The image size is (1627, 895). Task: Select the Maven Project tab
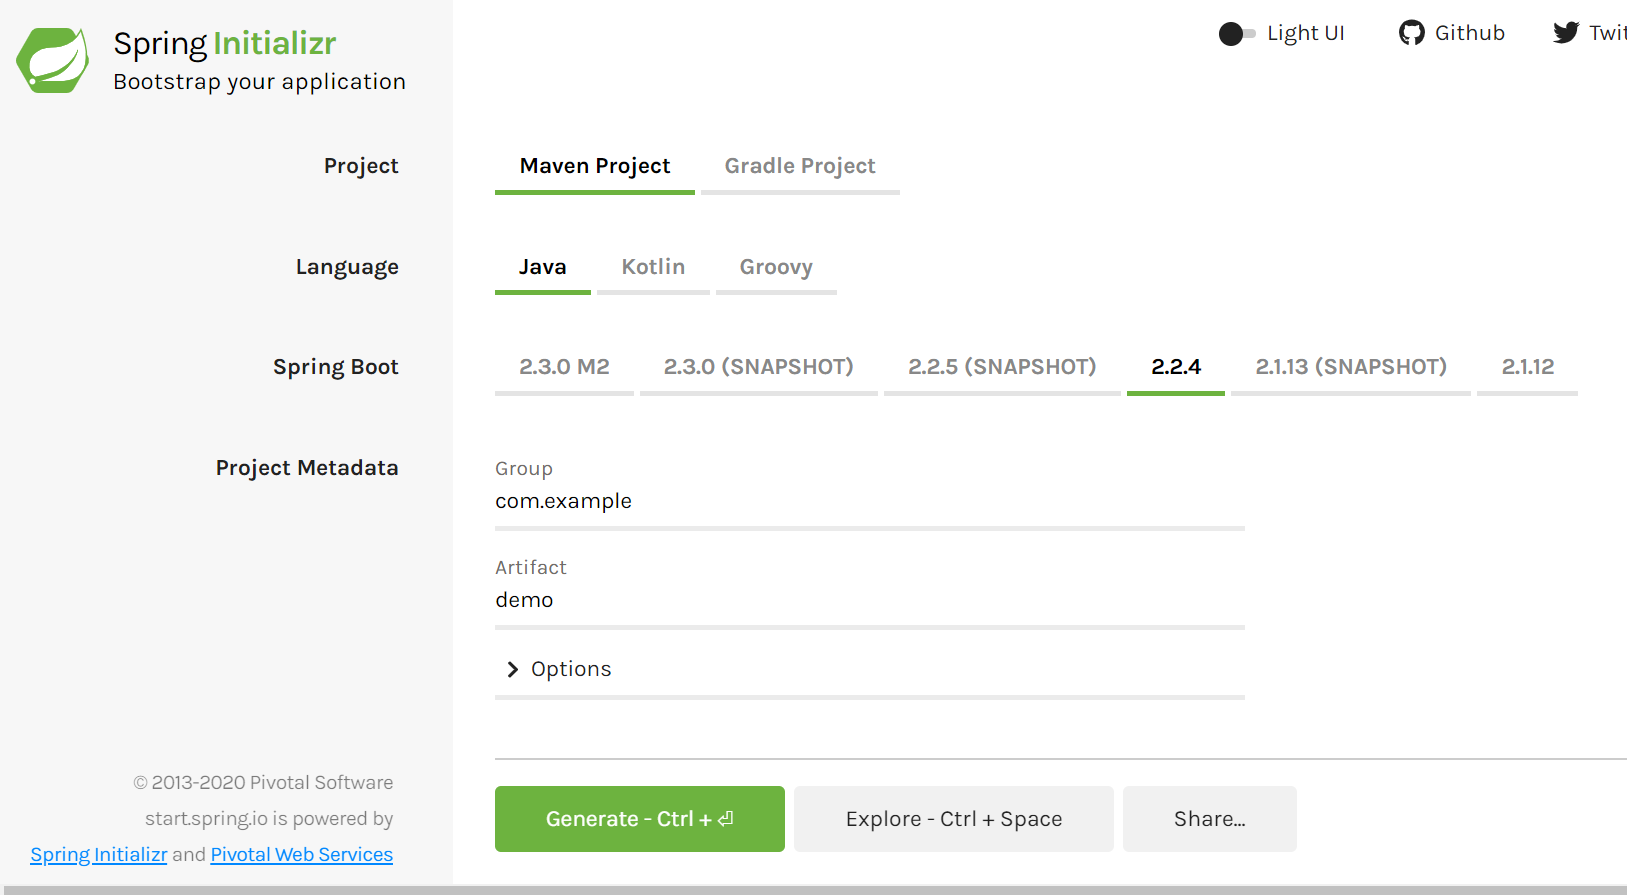point(595,167)
